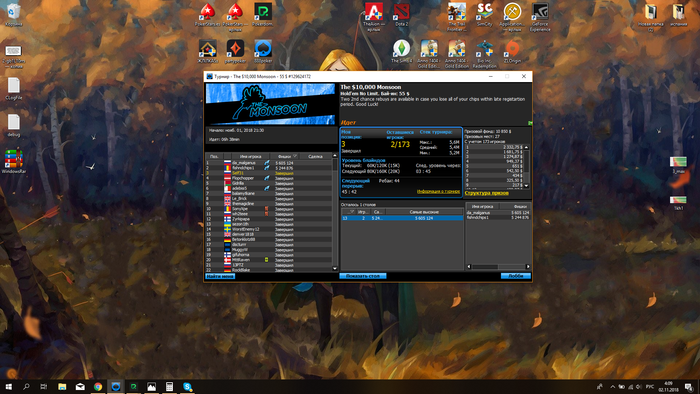The image size is (700, 394).
Task: Select the GeForce Experience desktop icon
Action: [540, 17]
